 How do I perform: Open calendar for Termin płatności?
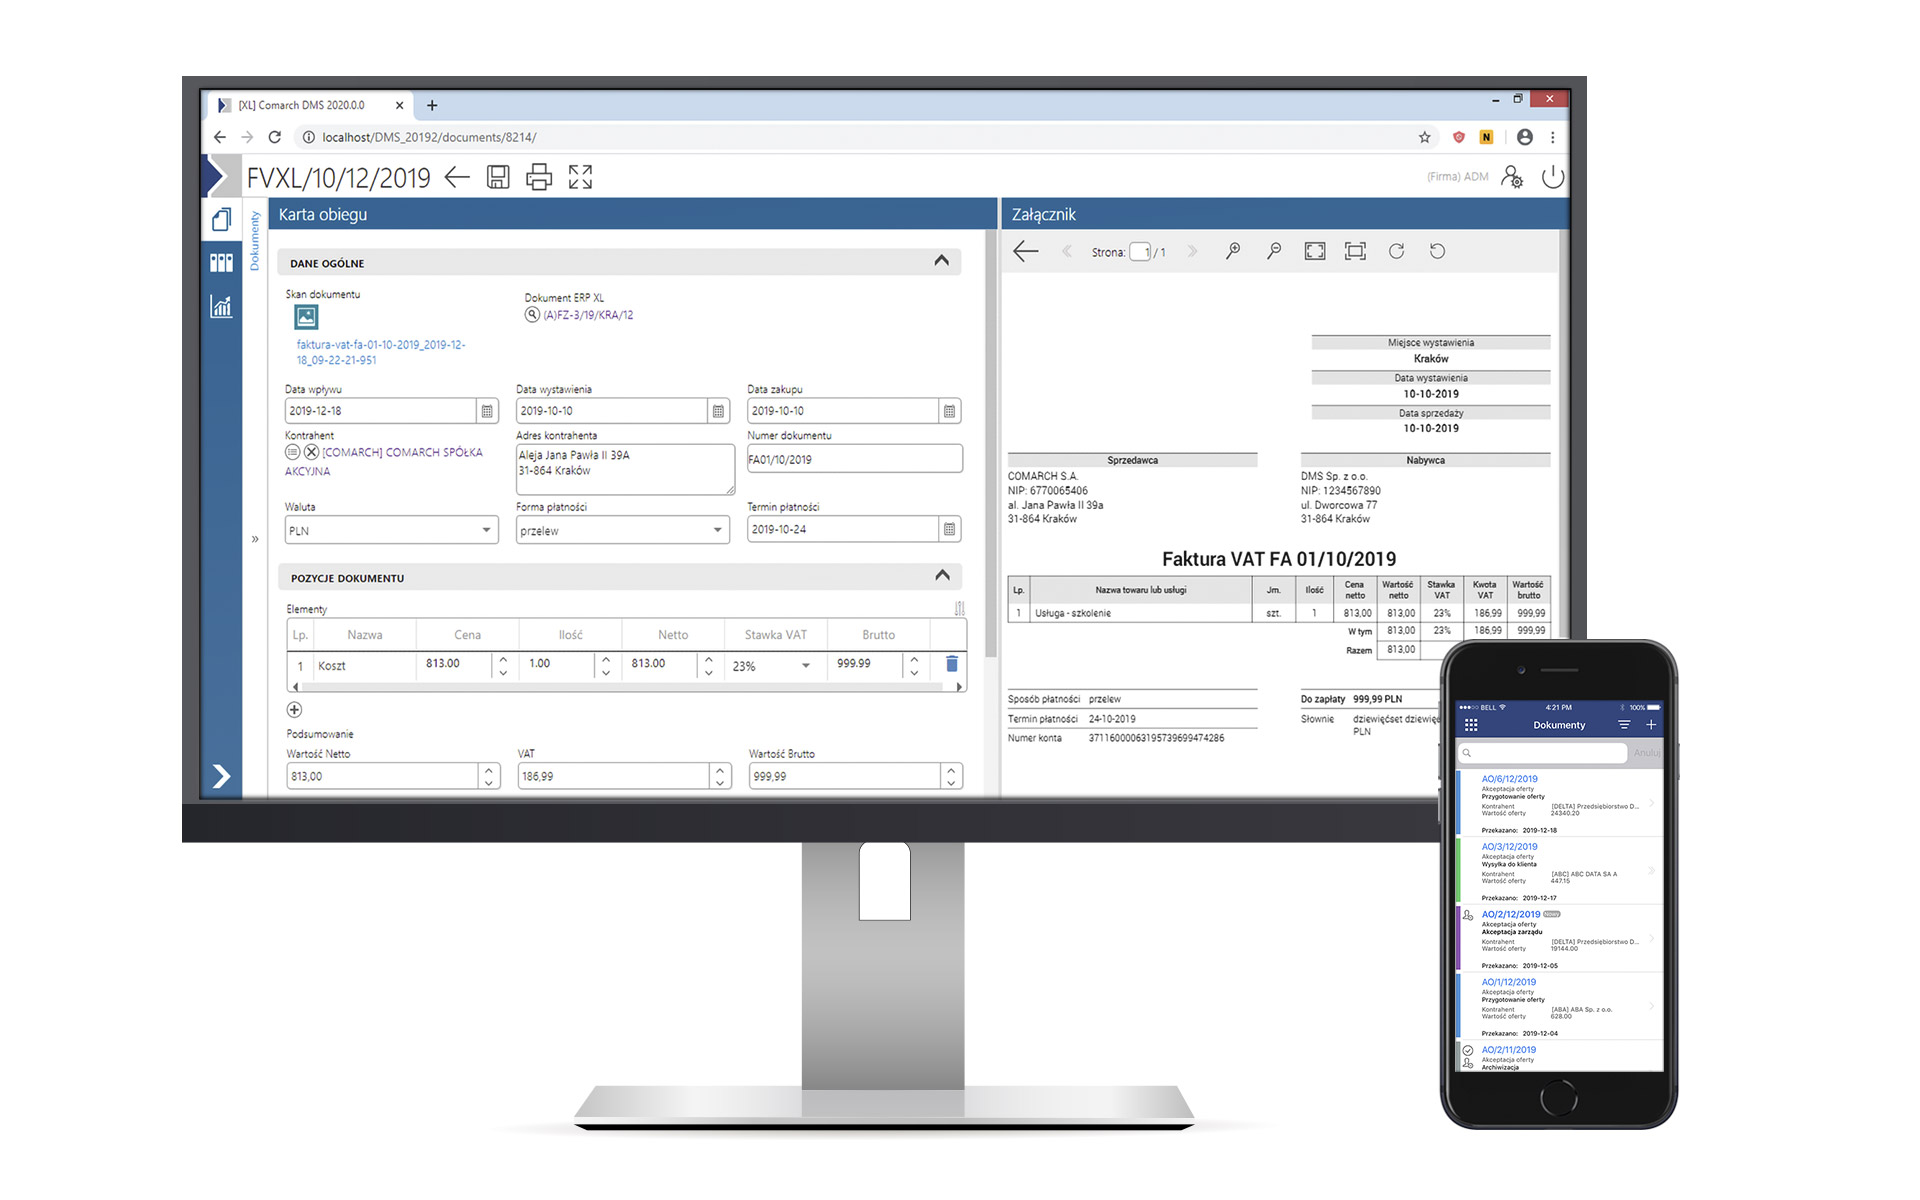950,529
